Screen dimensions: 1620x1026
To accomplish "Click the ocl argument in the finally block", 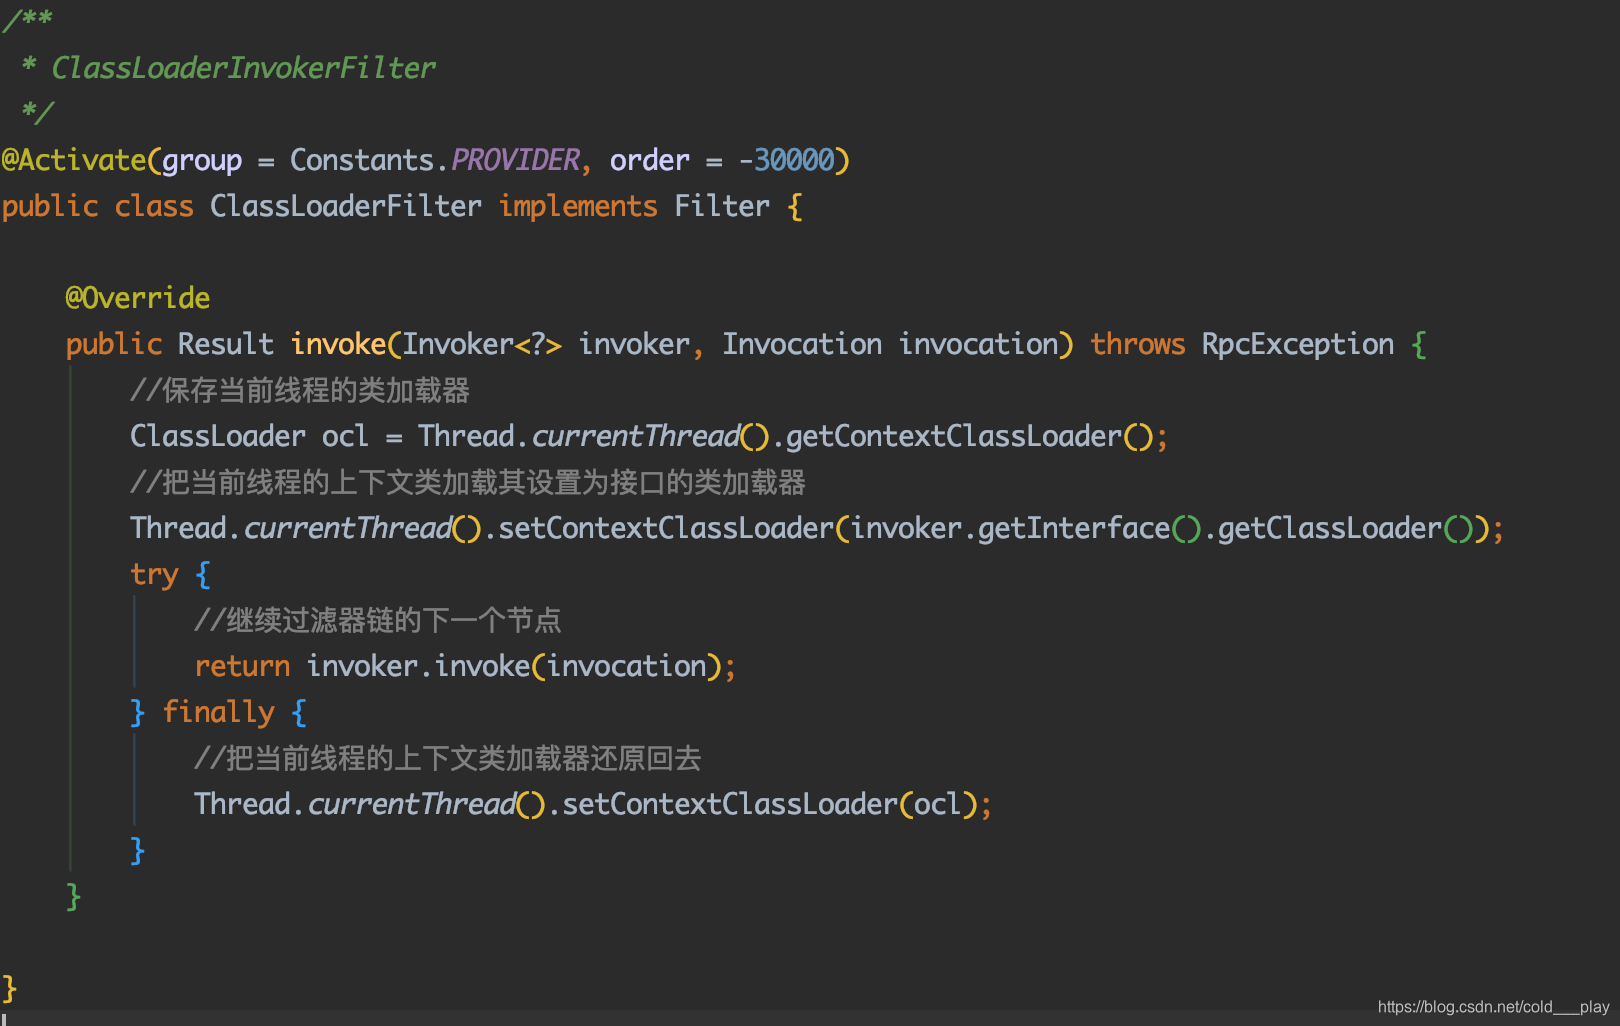I will 938,804.
